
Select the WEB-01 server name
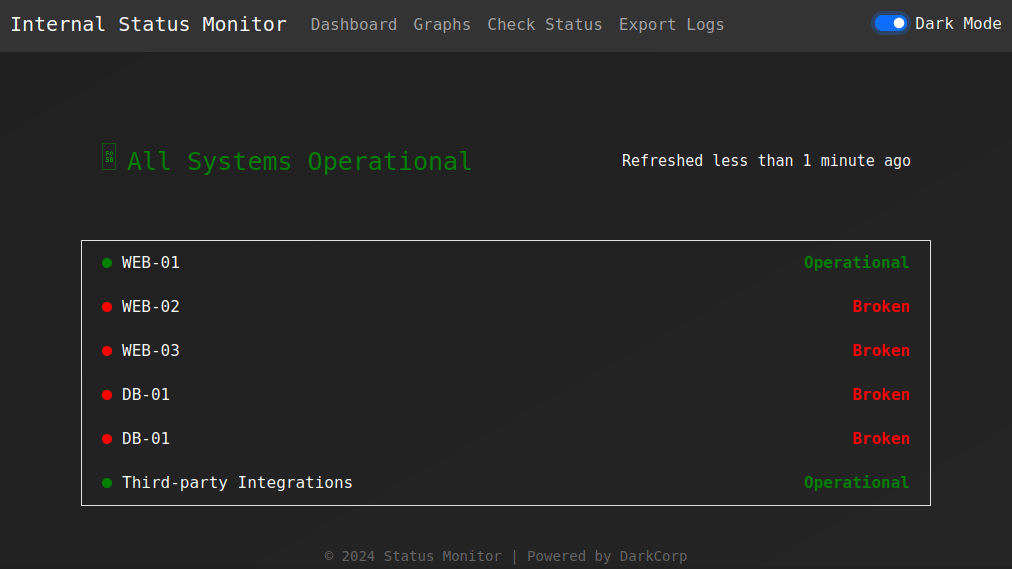point(151,263)
